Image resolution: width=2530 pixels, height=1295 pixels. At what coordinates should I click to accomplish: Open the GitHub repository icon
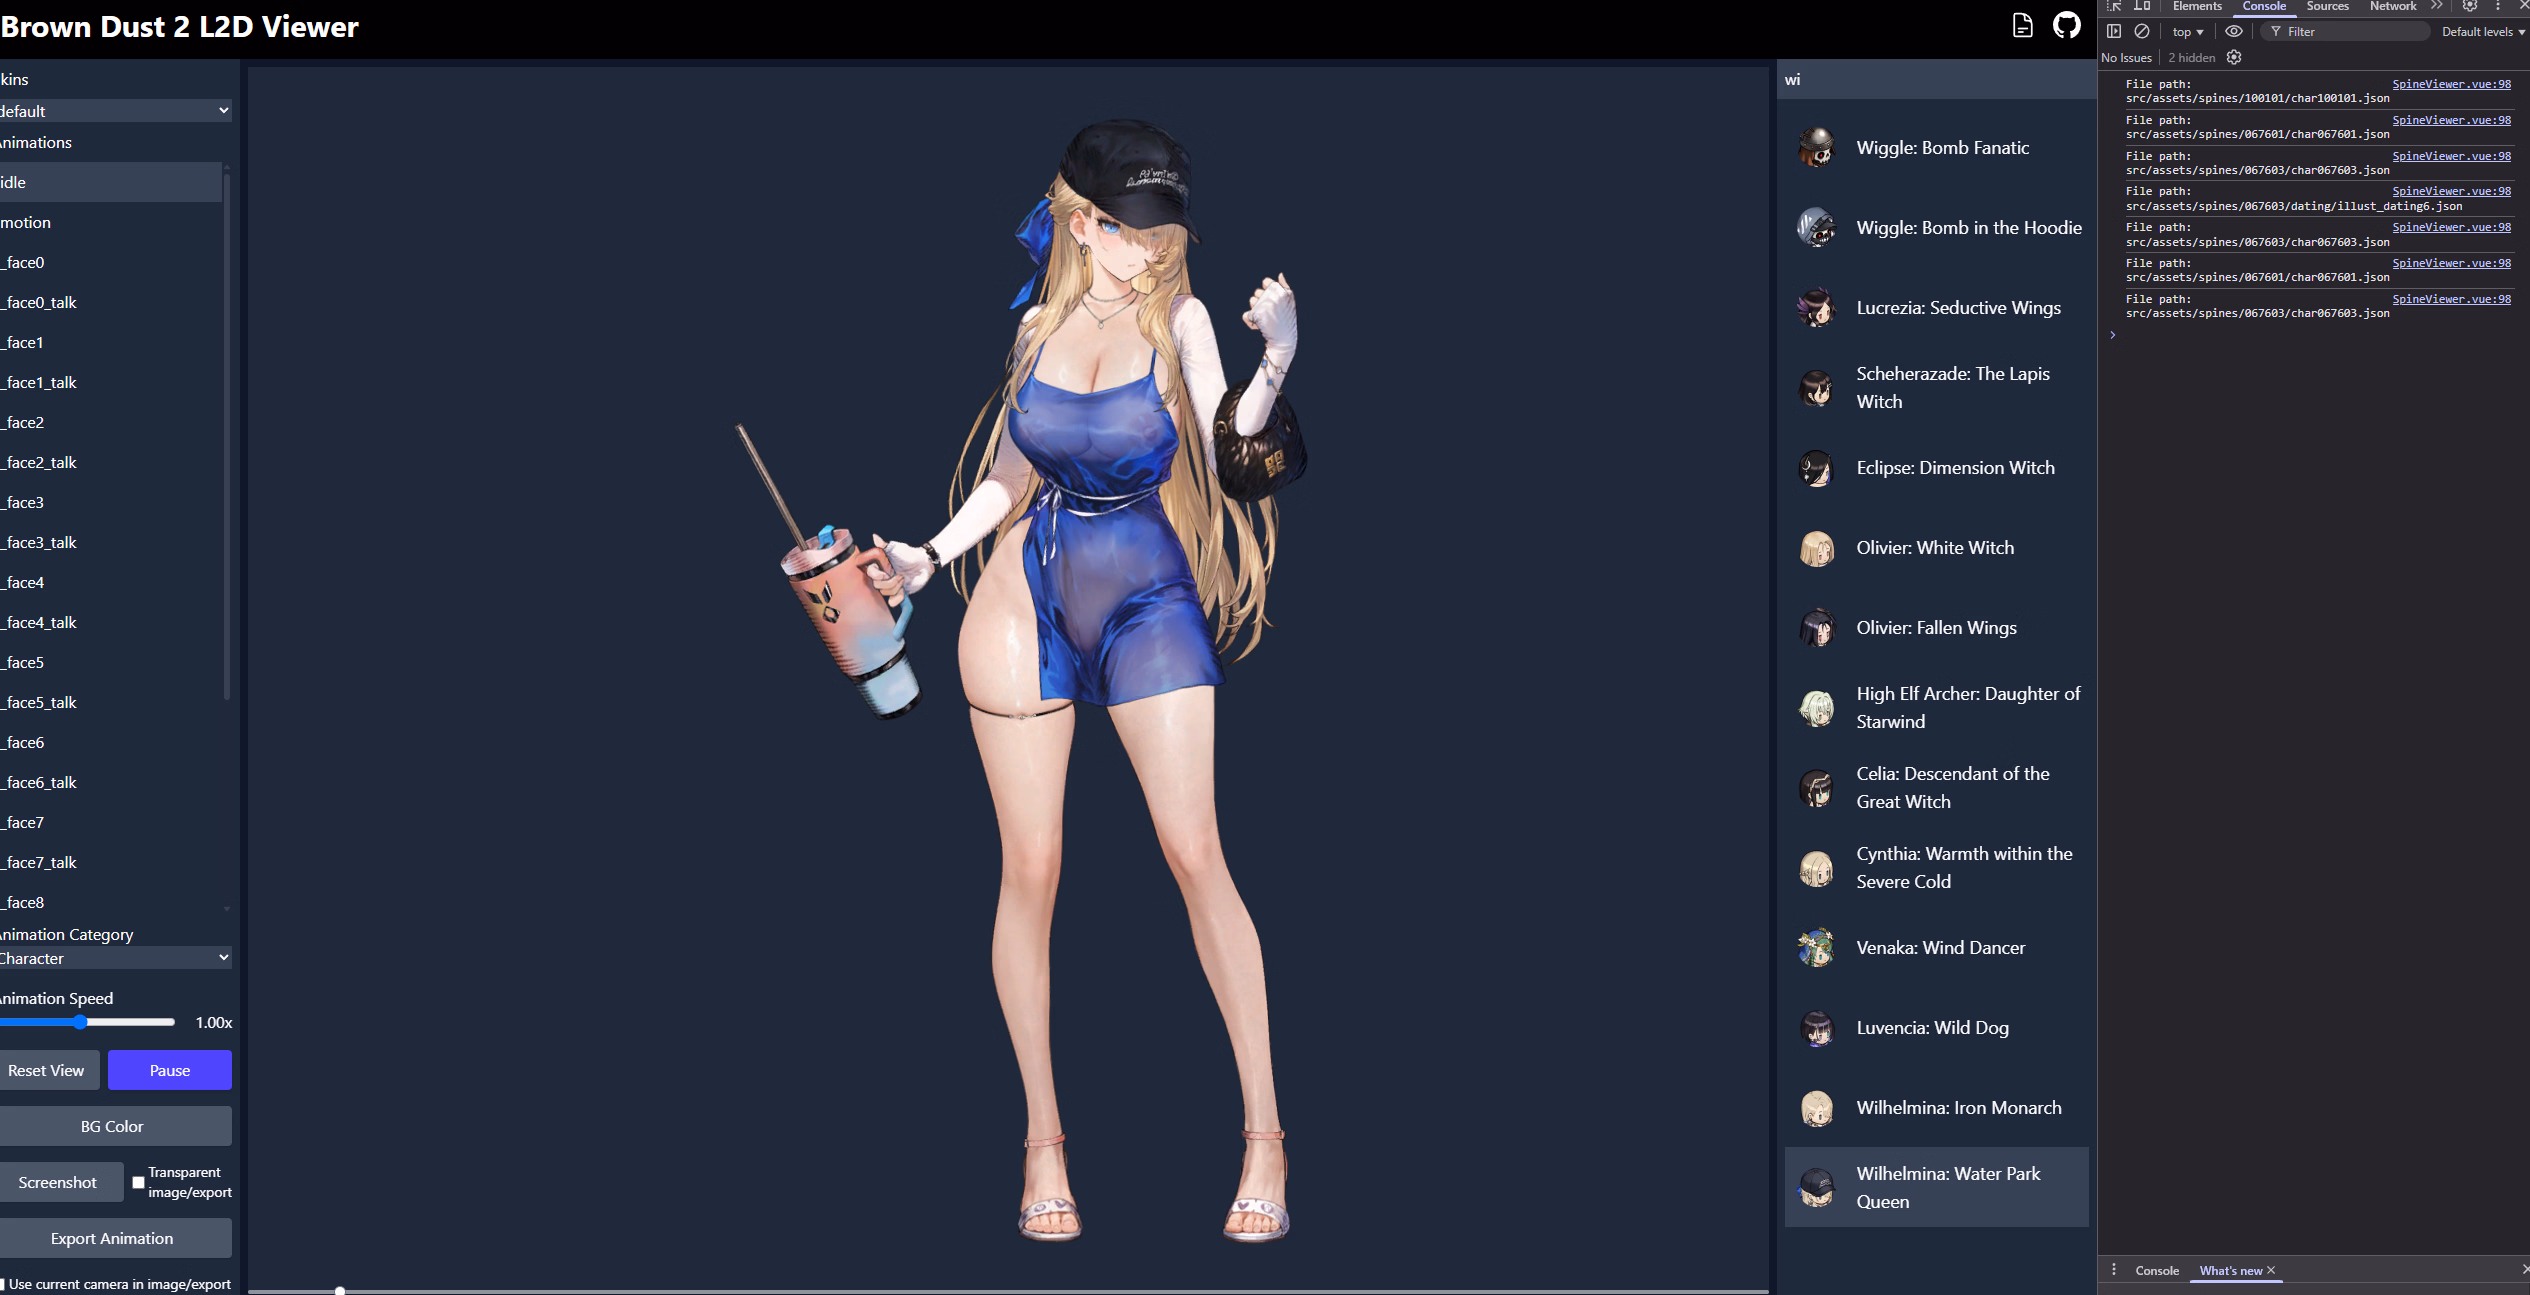pyautogui.click(x=2066, y=25)
